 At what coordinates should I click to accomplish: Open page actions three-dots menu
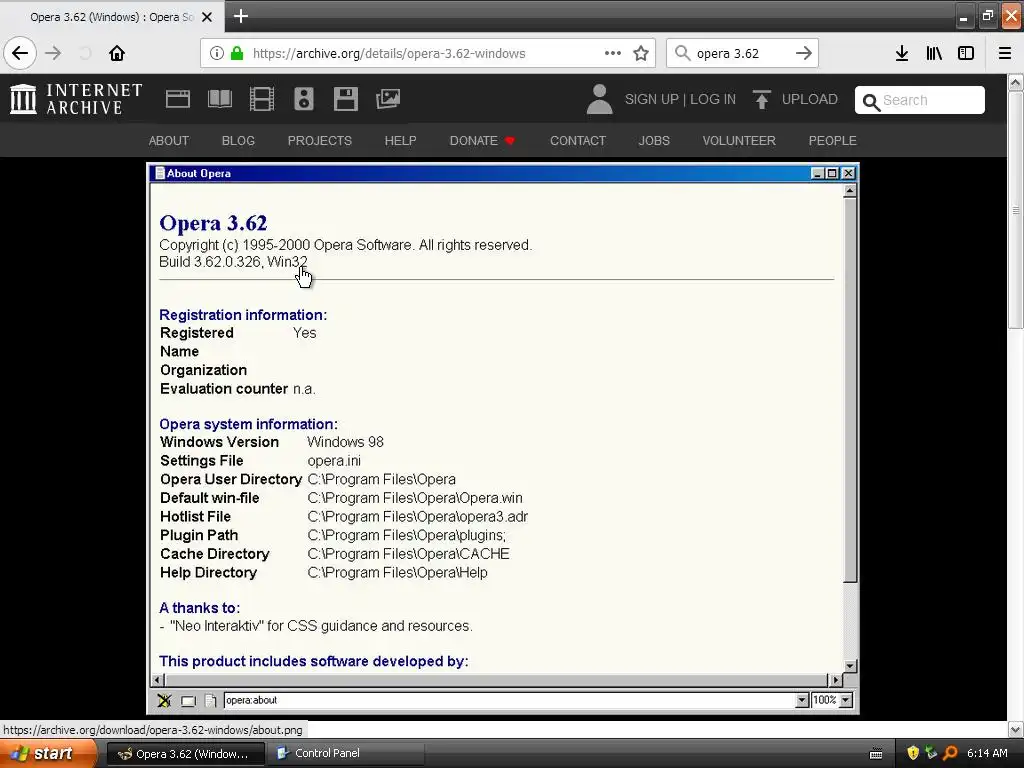point(613,53)
